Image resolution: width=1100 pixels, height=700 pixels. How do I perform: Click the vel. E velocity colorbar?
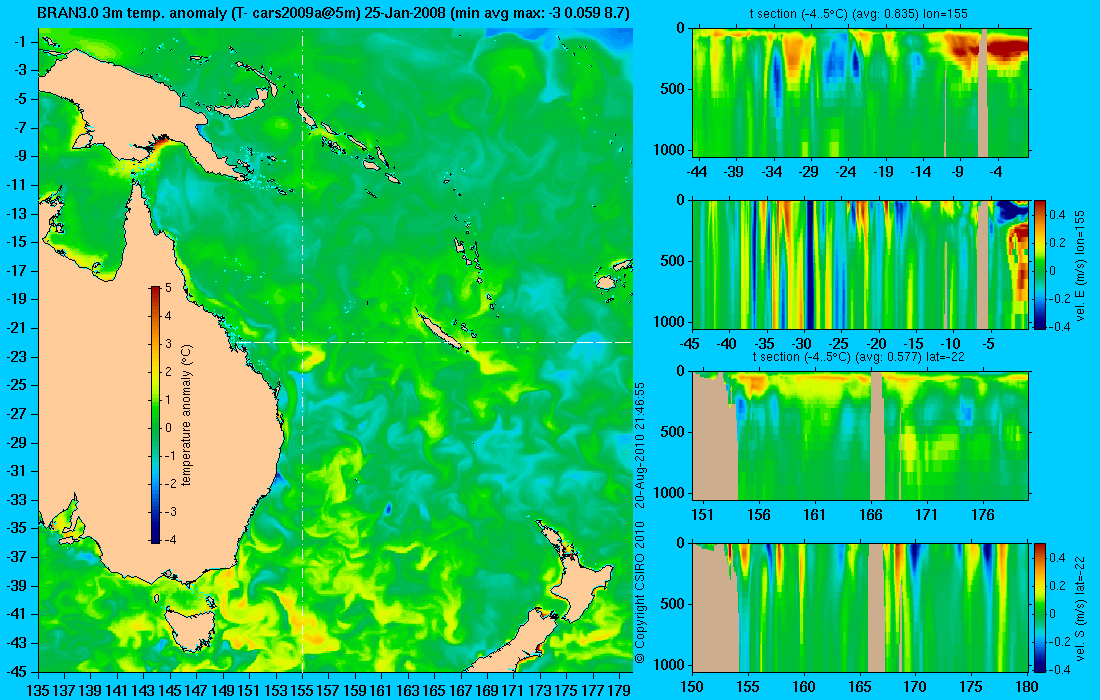click(1039, 264)
